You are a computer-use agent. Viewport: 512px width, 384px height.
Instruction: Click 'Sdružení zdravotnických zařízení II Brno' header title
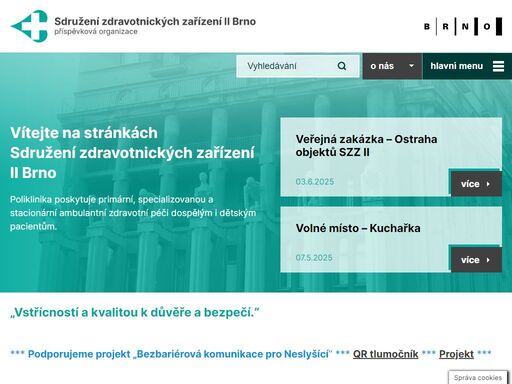pos(155,21)
